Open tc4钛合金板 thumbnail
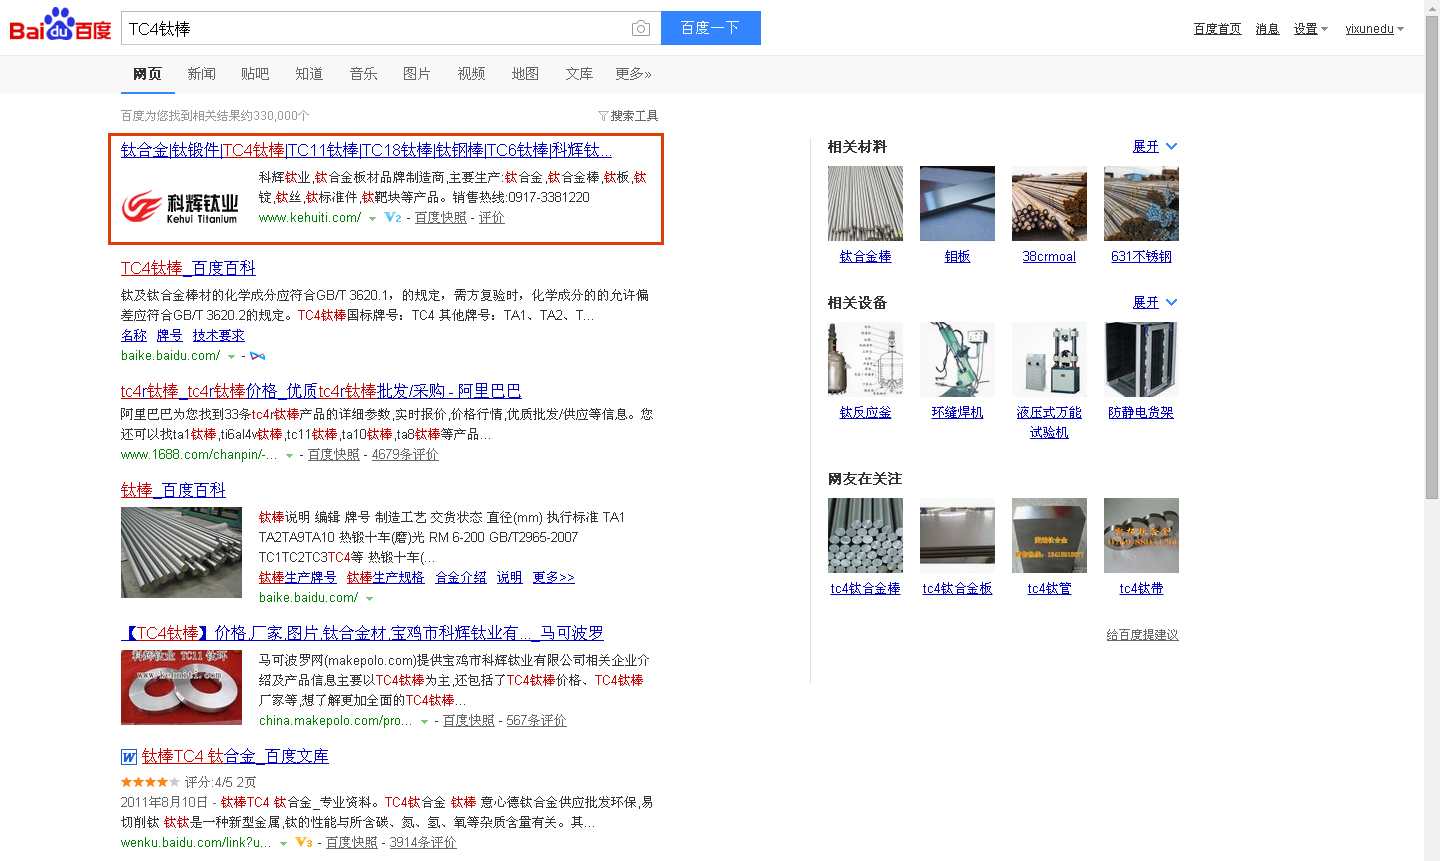This screenshot has width=1440, height=861. pos(957,536)
